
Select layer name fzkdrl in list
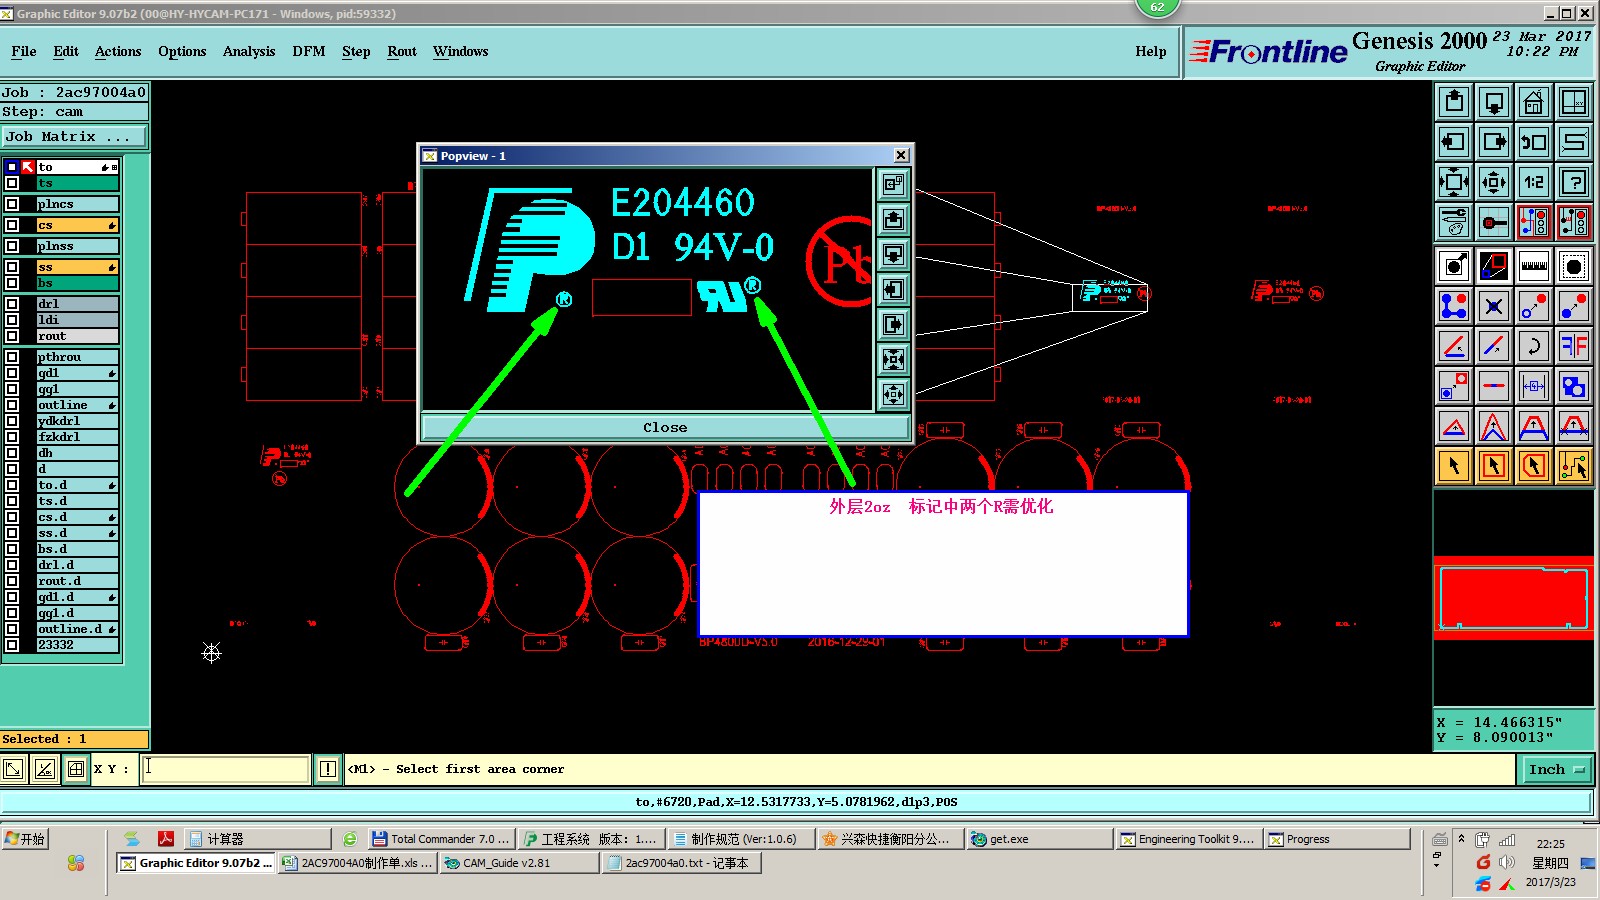coord(77,437)
